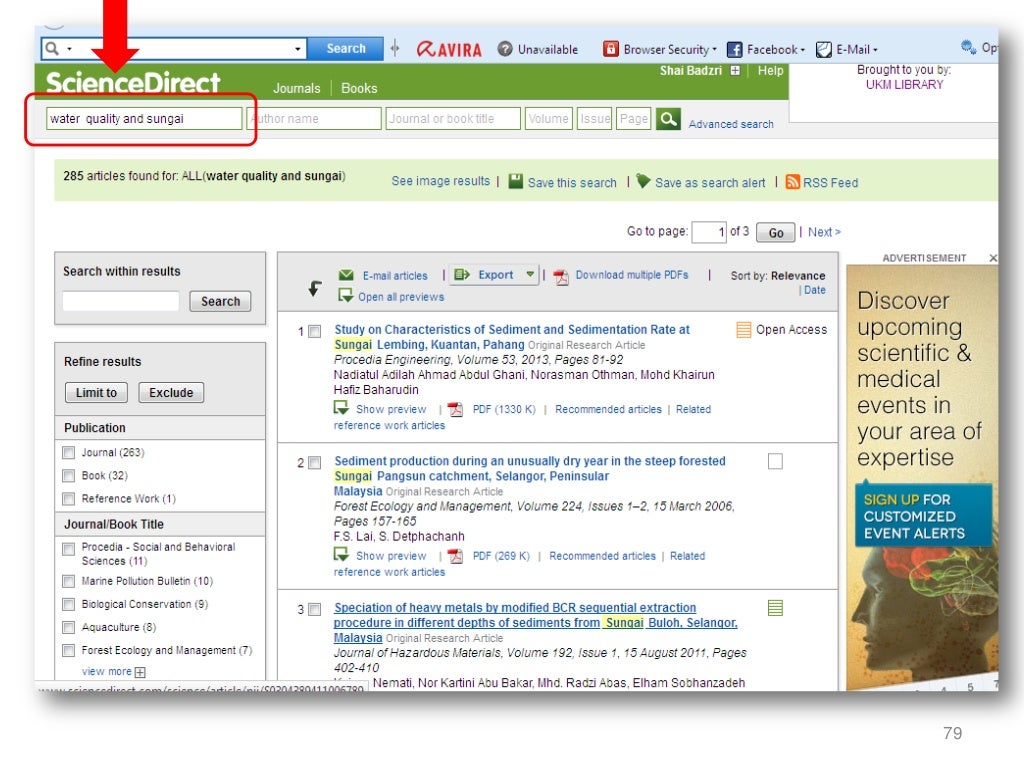Click the Open all previews icon
Image resolution: width=1024 pixels, height=768 pixels.
[345, 296]
